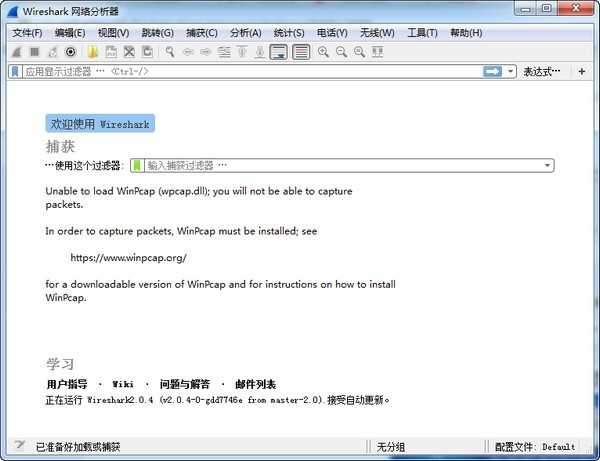
Task: Click the go back arrow icon
Action: tap(188, 52)
